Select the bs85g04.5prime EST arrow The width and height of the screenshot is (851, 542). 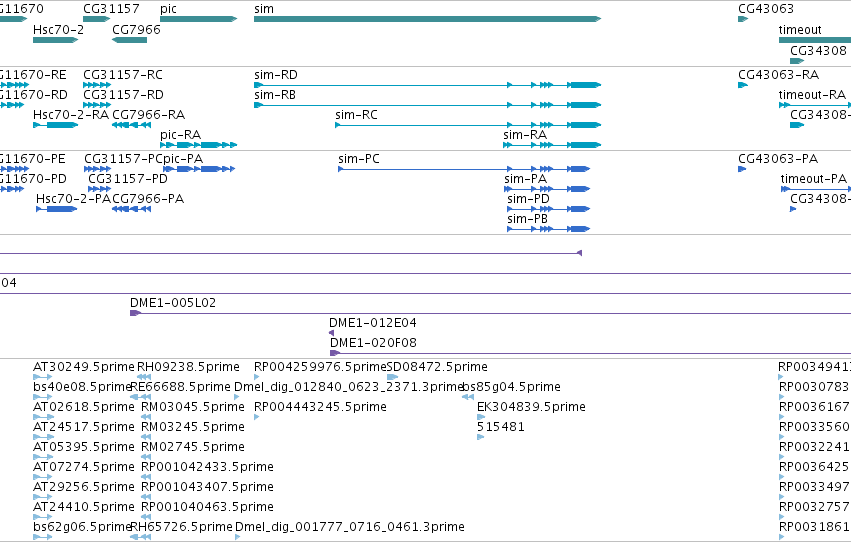[x=468, y=397]
